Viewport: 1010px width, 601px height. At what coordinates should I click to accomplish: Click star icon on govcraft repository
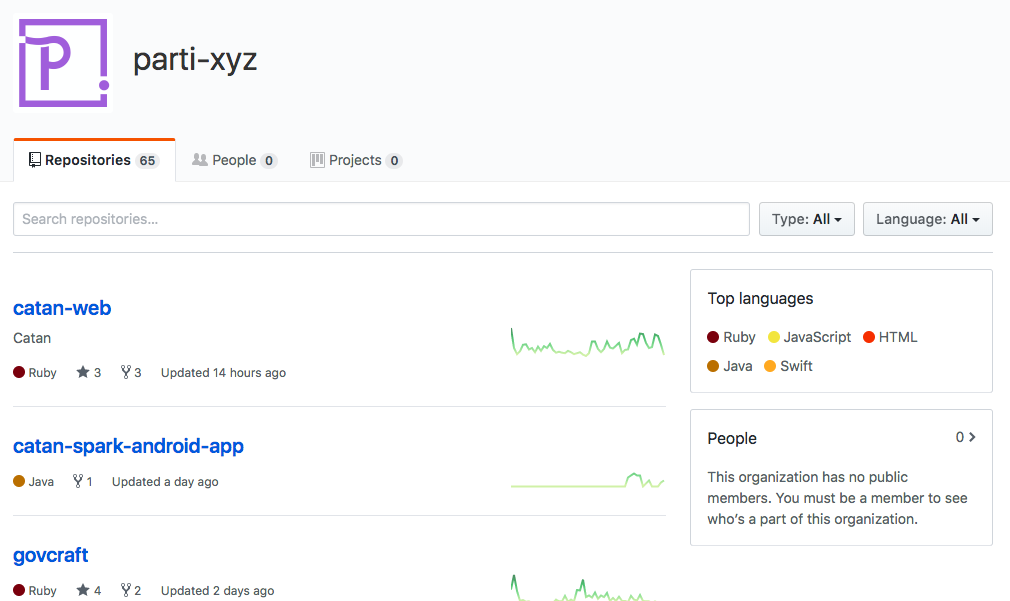tap(83, 590)
